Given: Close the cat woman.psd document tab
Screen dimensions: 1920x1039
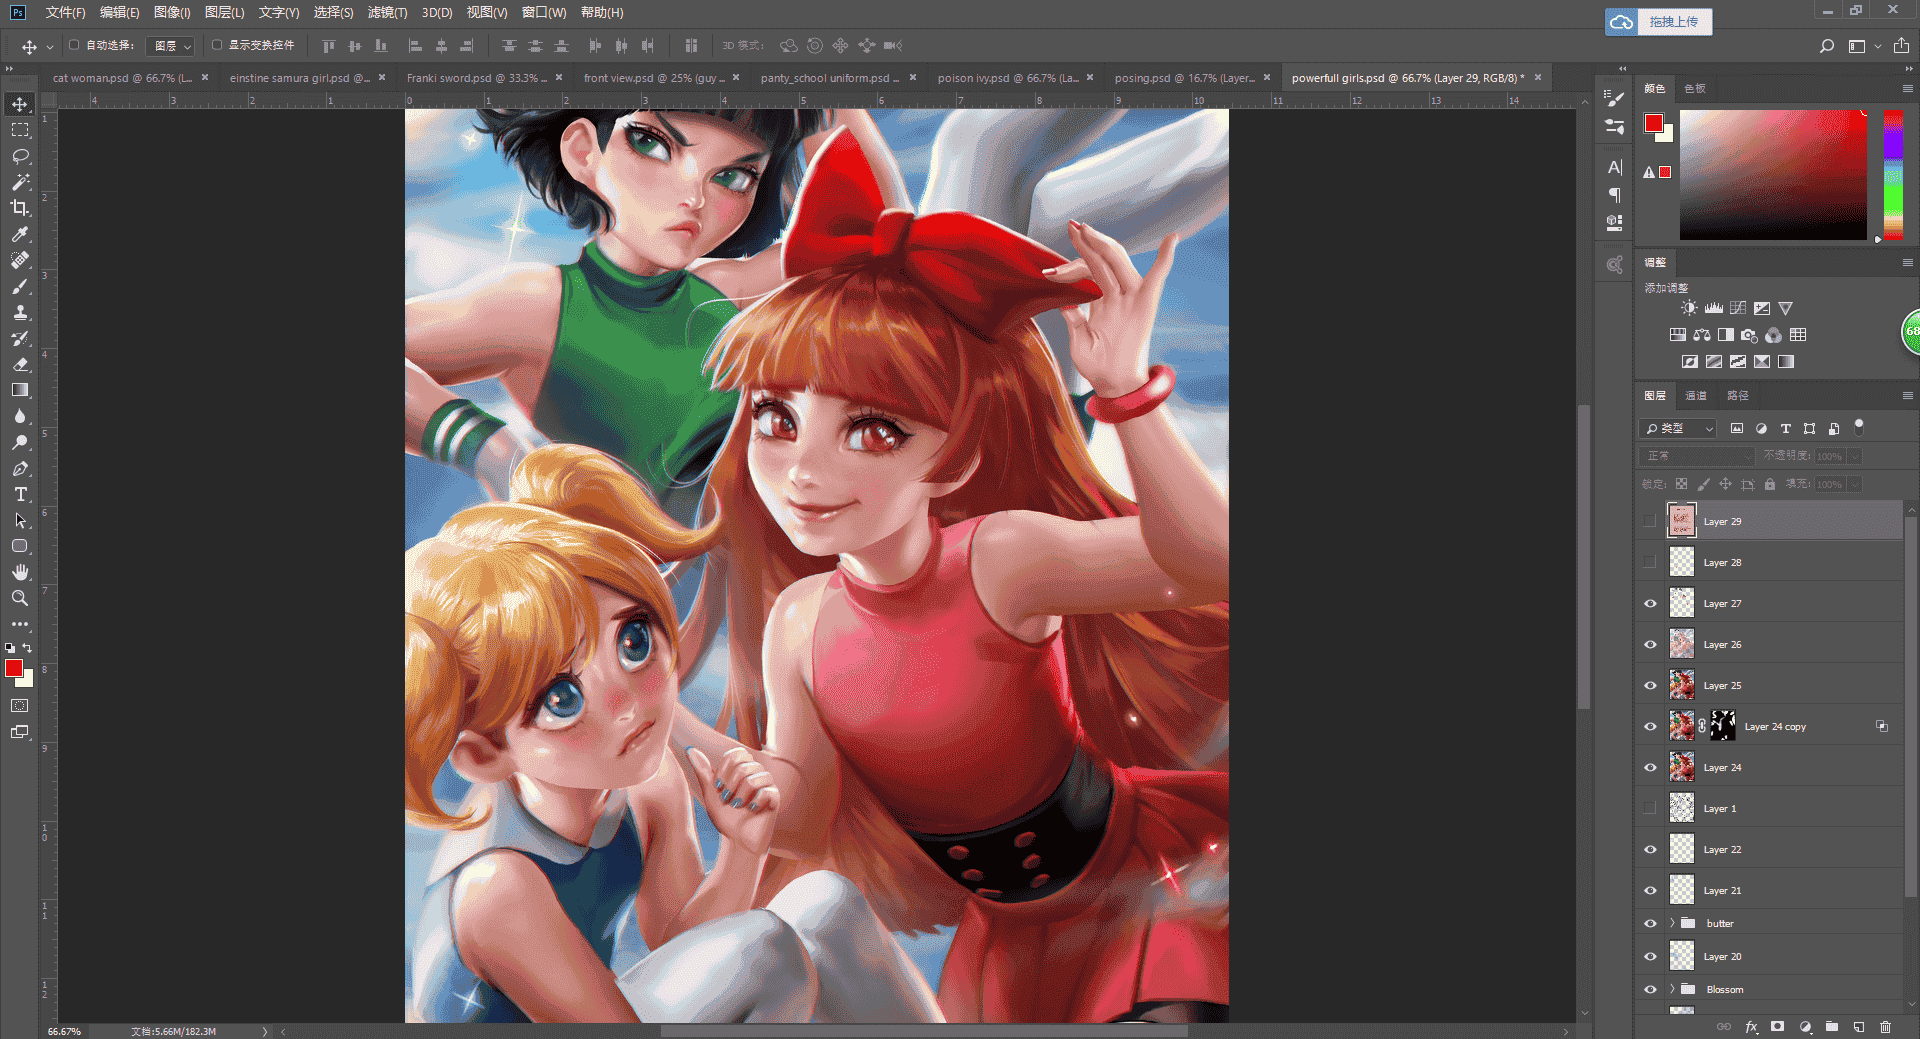Looking at the screenshot, I should (205, 77).
